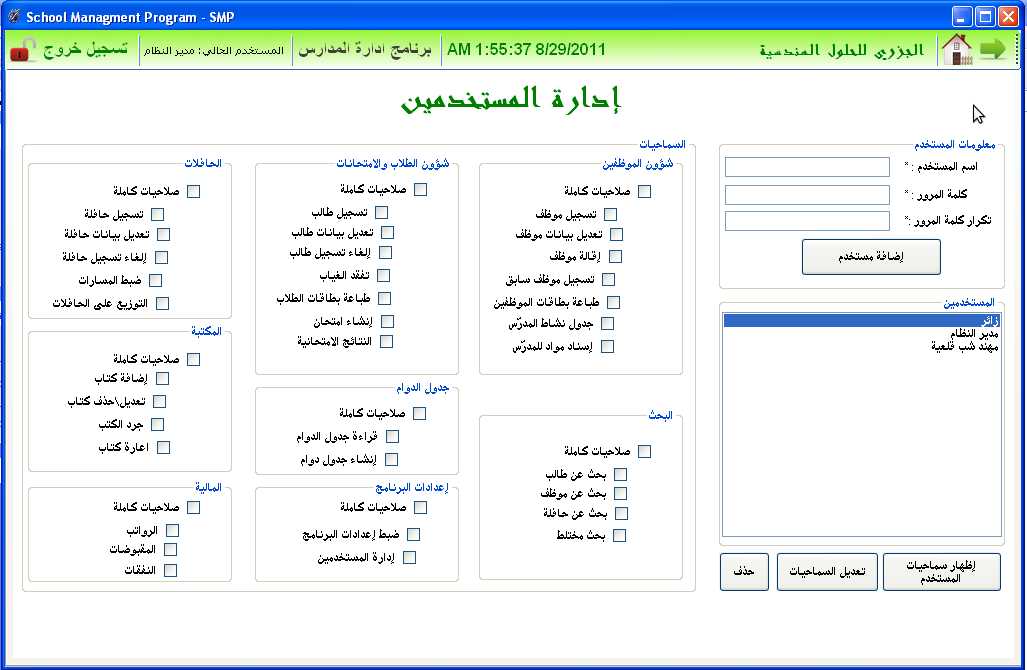Check إسناد مواد للمدرّس permission
This screenshot has height=670, width=1027.
point(607,346)
